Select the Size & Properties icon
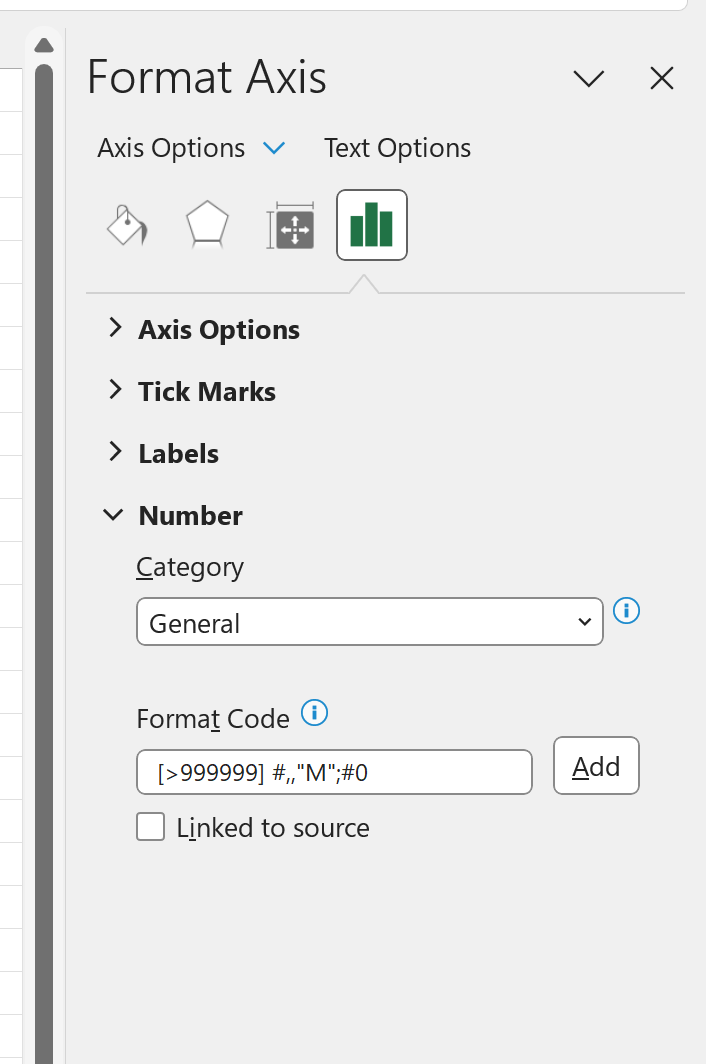706x1064 pixels. tap(289, 224)
